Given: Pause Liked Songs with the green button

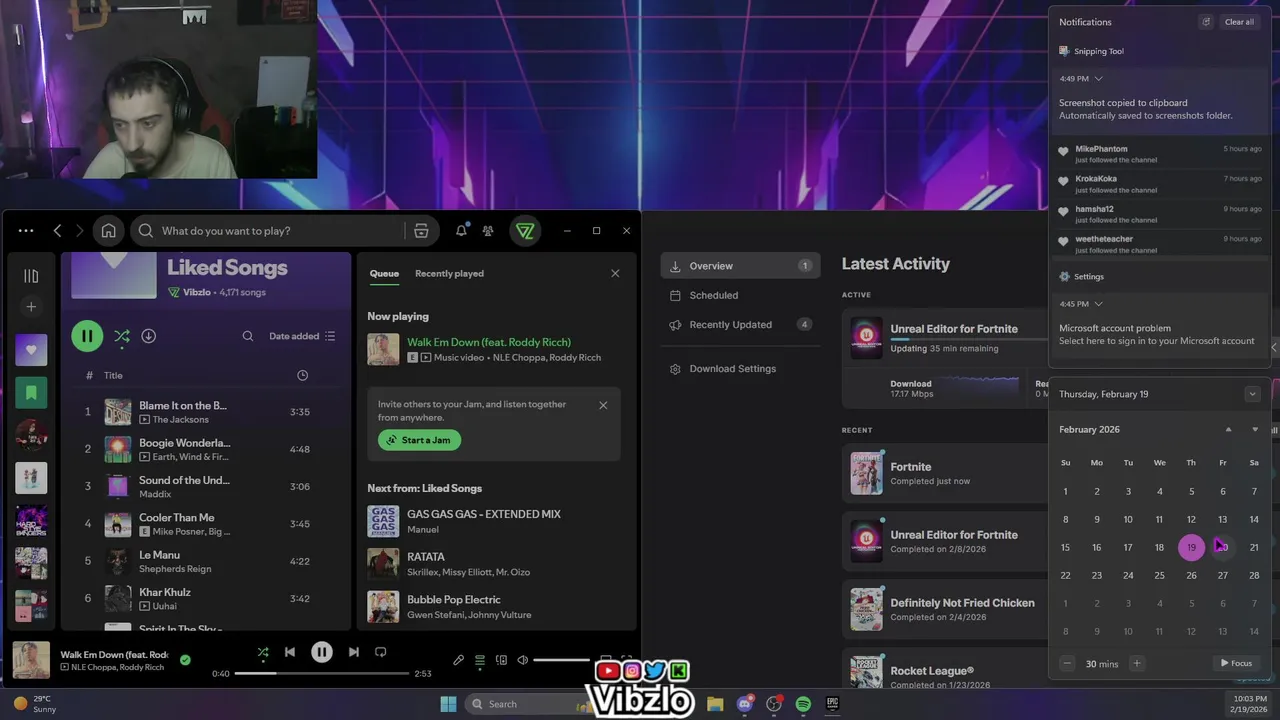Looking at the screenshot, I should coord(87,336).
